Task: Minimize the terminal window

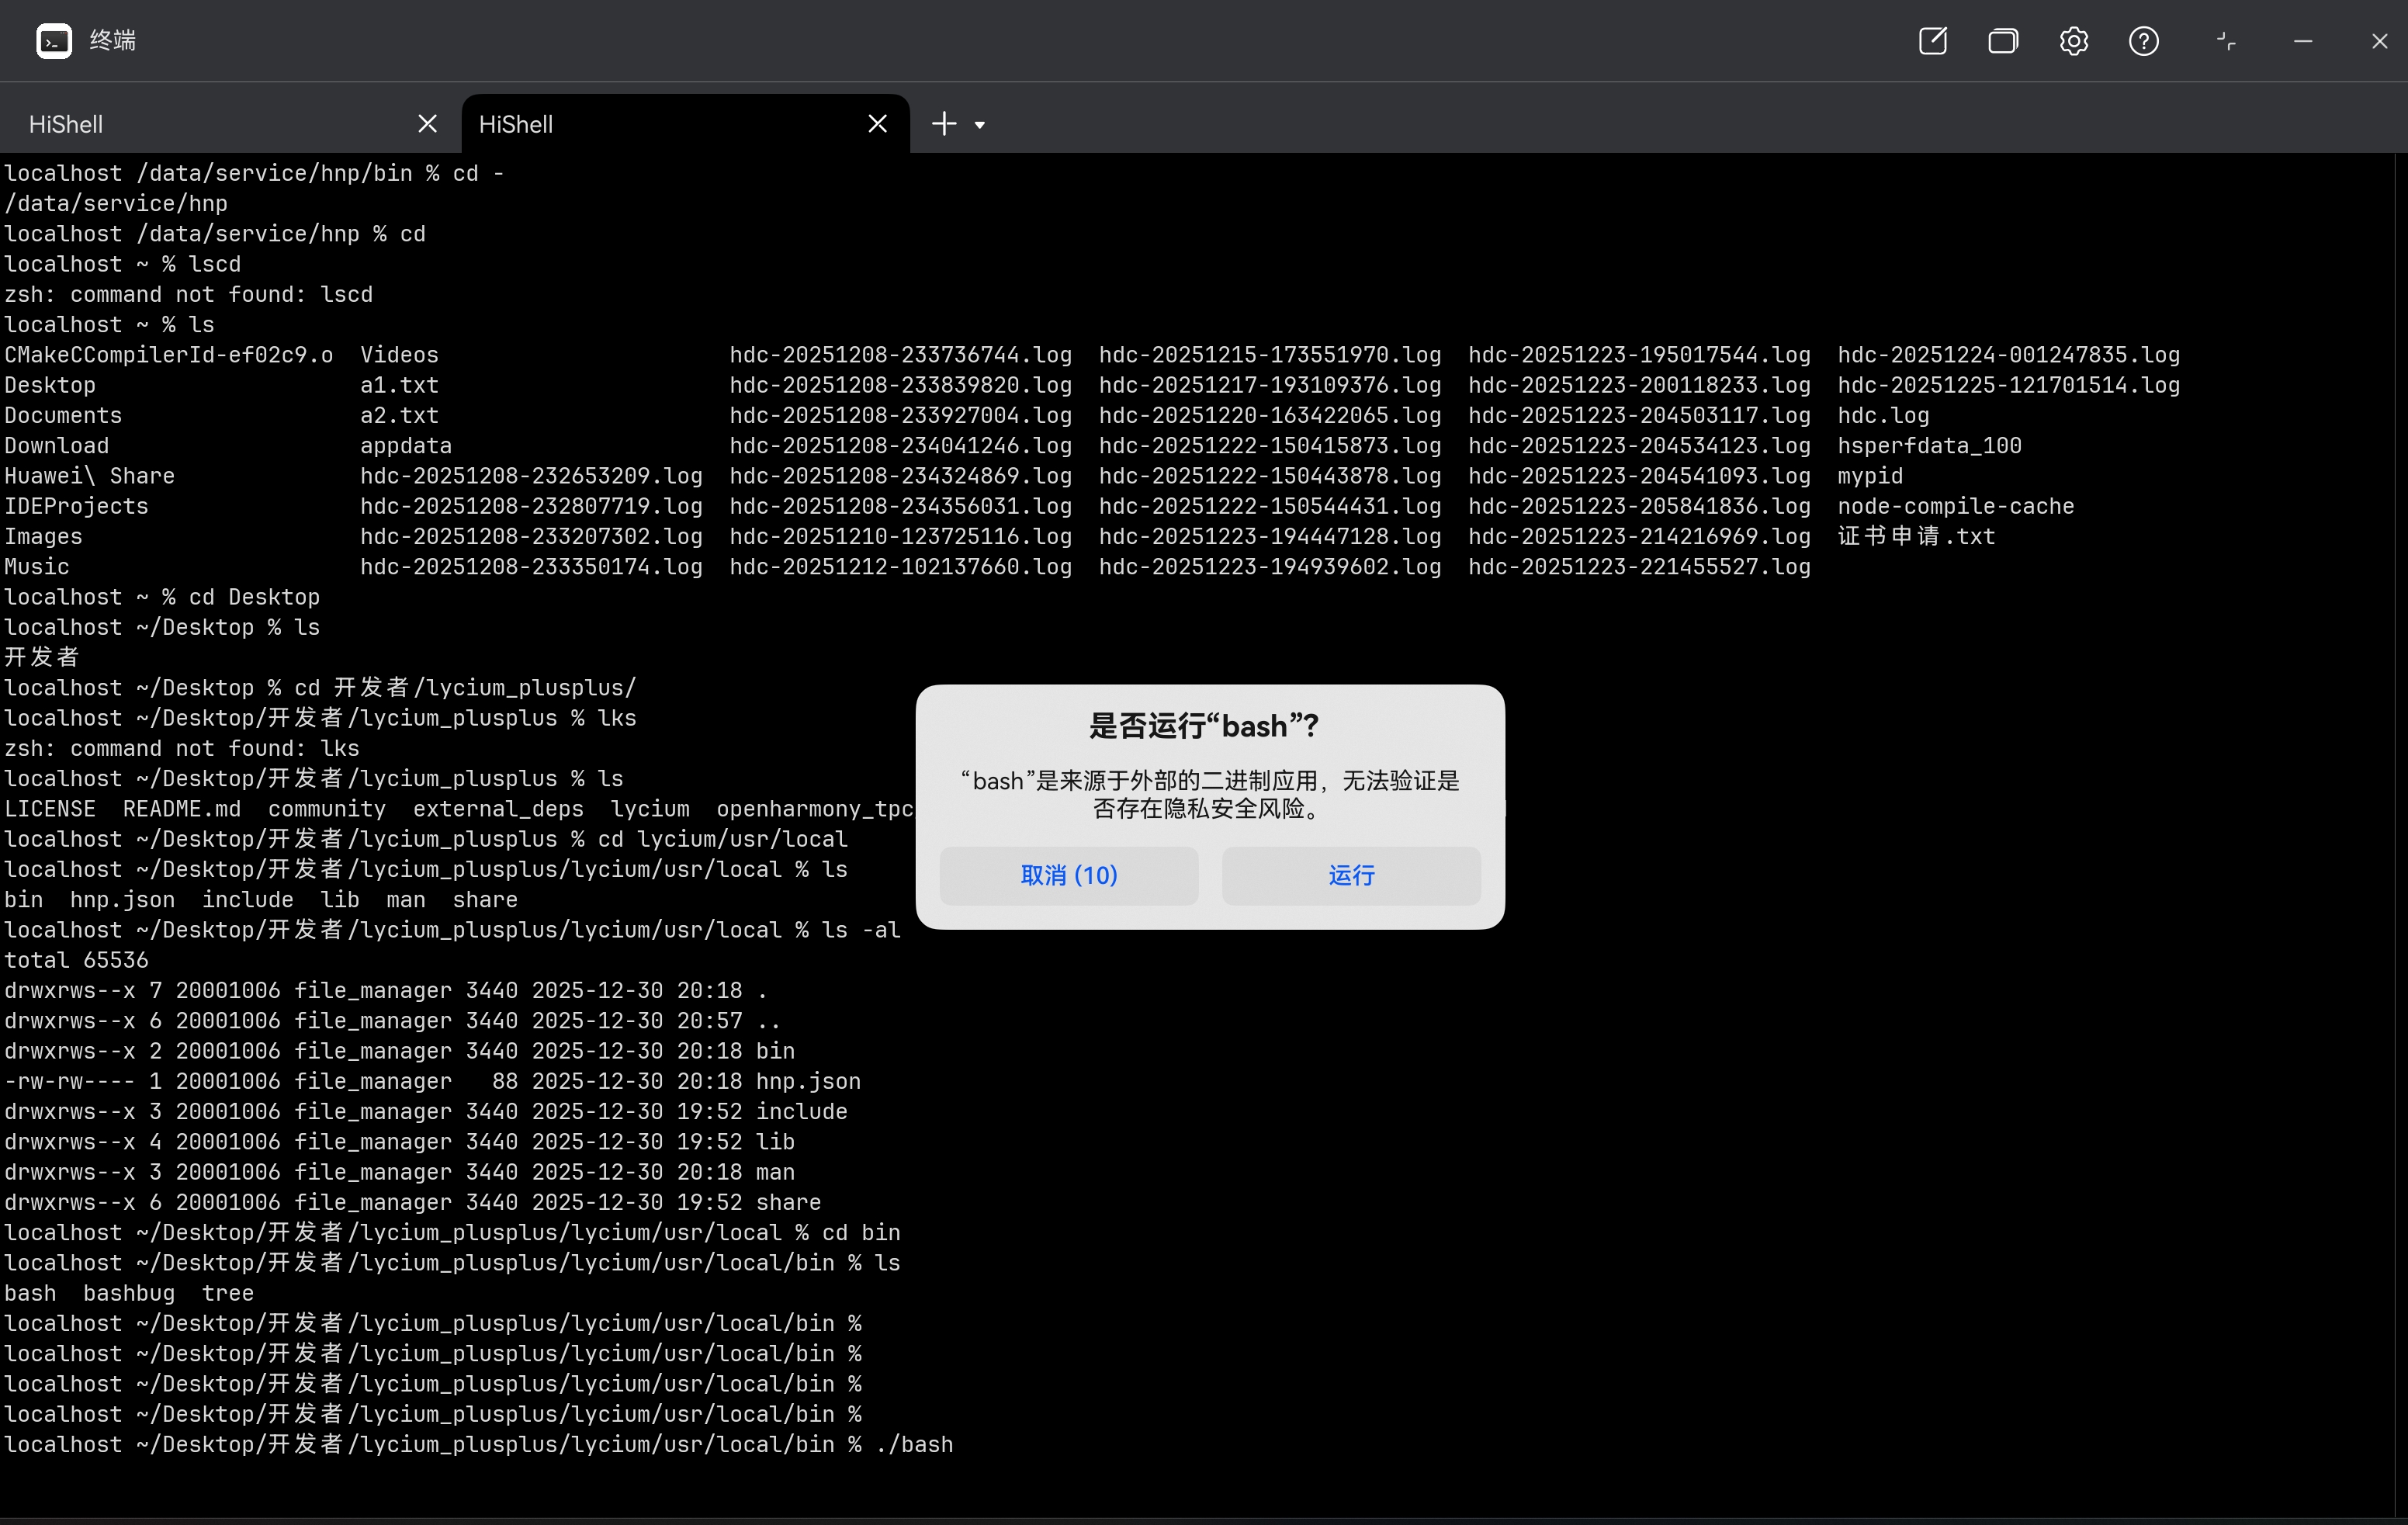Action: (2303, 41)
